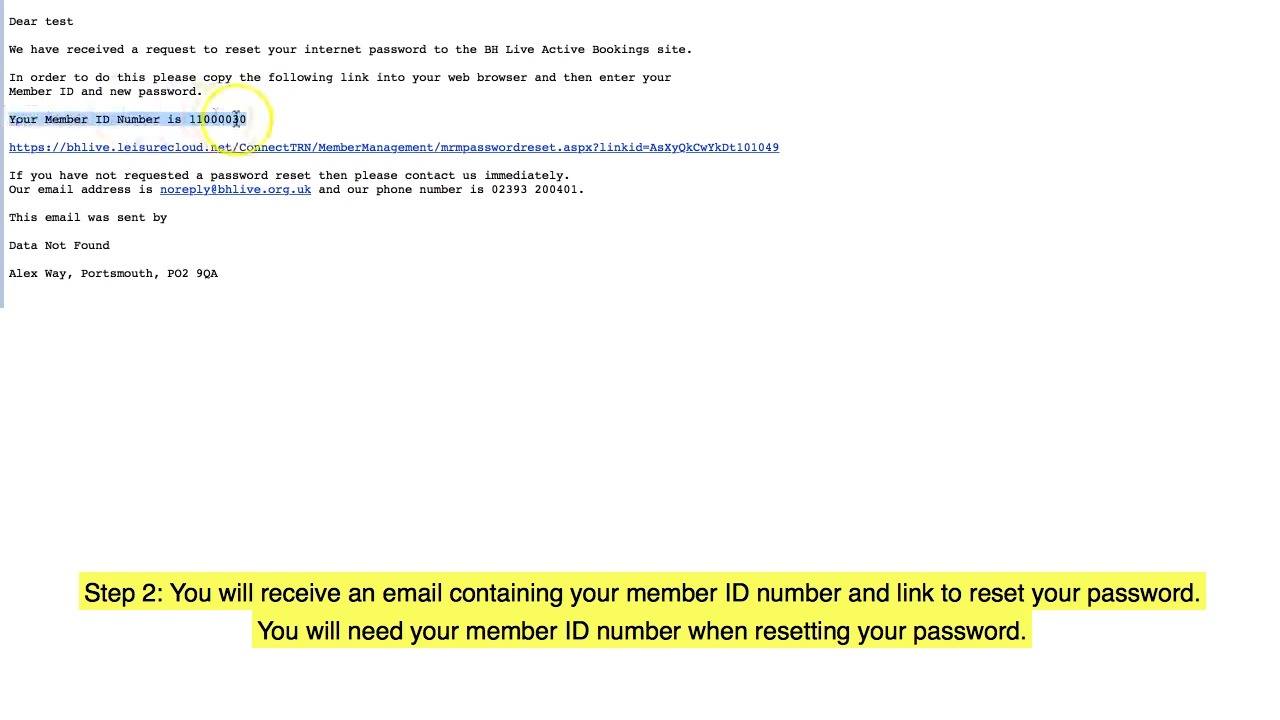This screenshot has height=720, width=1280.
Task: Click the "This email was sent by" line
Action: point(88,218)
